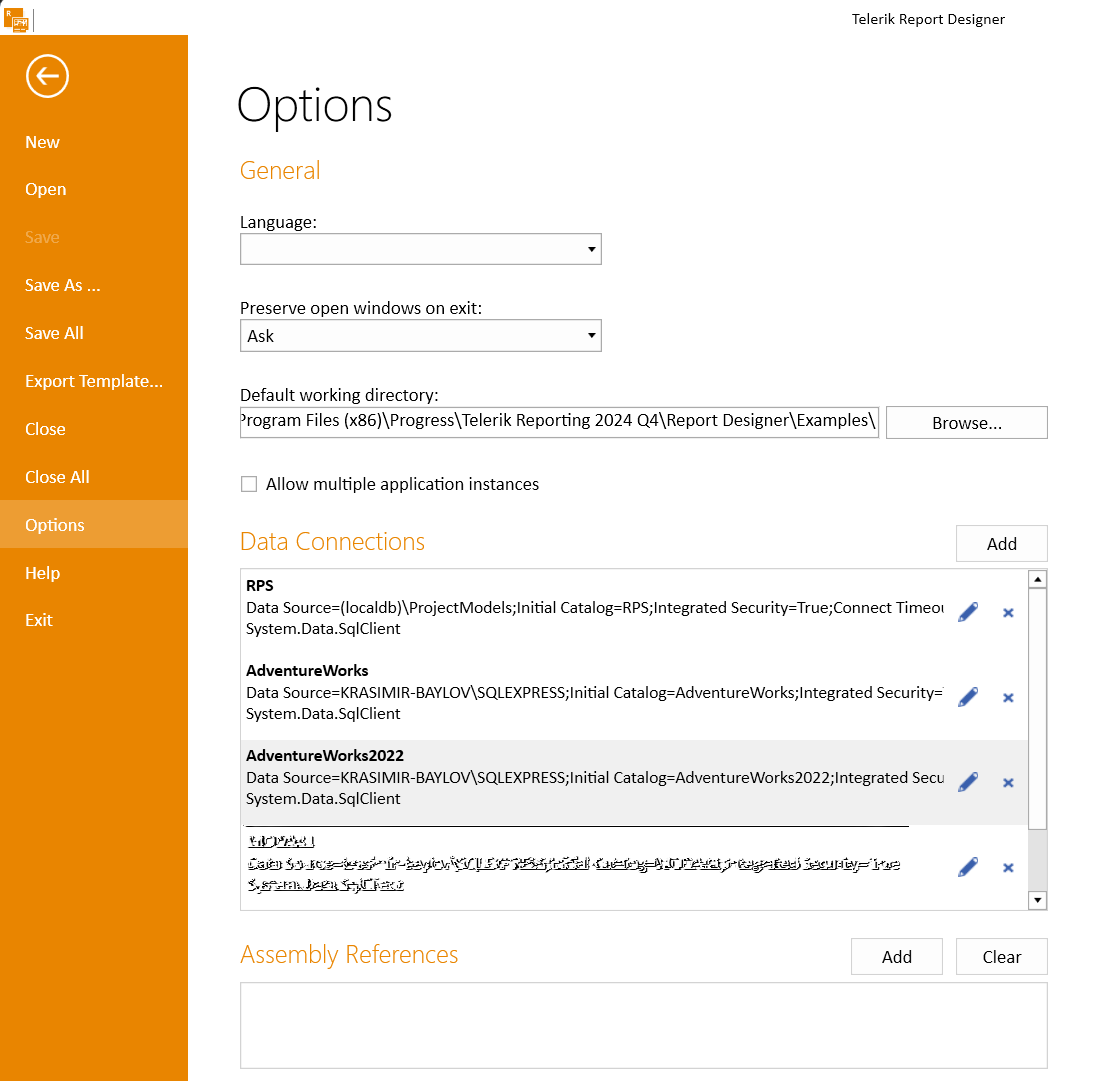
Task: Select Export Template from the sidebar
Action: click(93, 381)
